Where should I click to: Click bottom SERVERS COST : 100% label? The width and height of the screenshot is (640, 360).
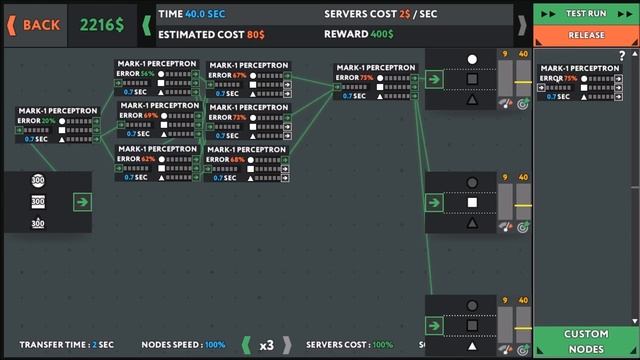[x=349, y=345]
